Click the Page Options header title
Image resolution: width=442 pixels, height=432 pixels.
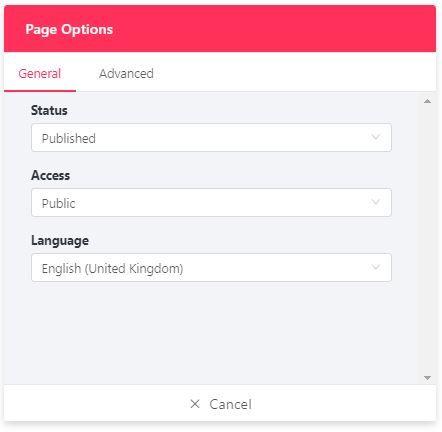69,29
